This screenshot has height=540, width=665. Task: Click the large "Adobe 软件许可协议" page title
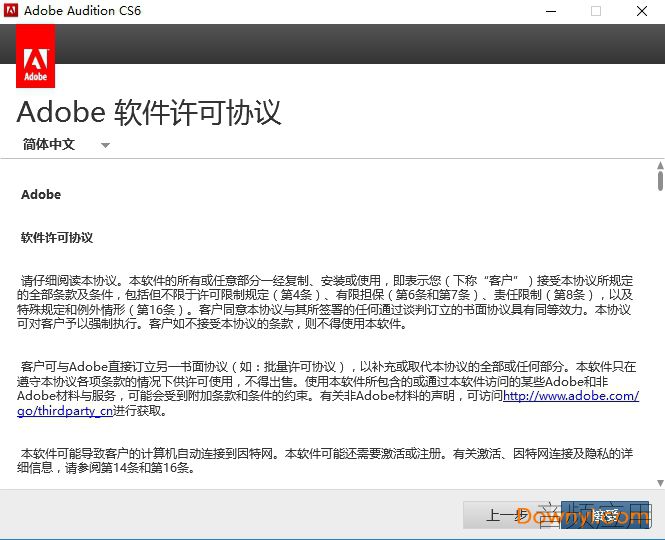pyautogui.click(x=149, y=112)
